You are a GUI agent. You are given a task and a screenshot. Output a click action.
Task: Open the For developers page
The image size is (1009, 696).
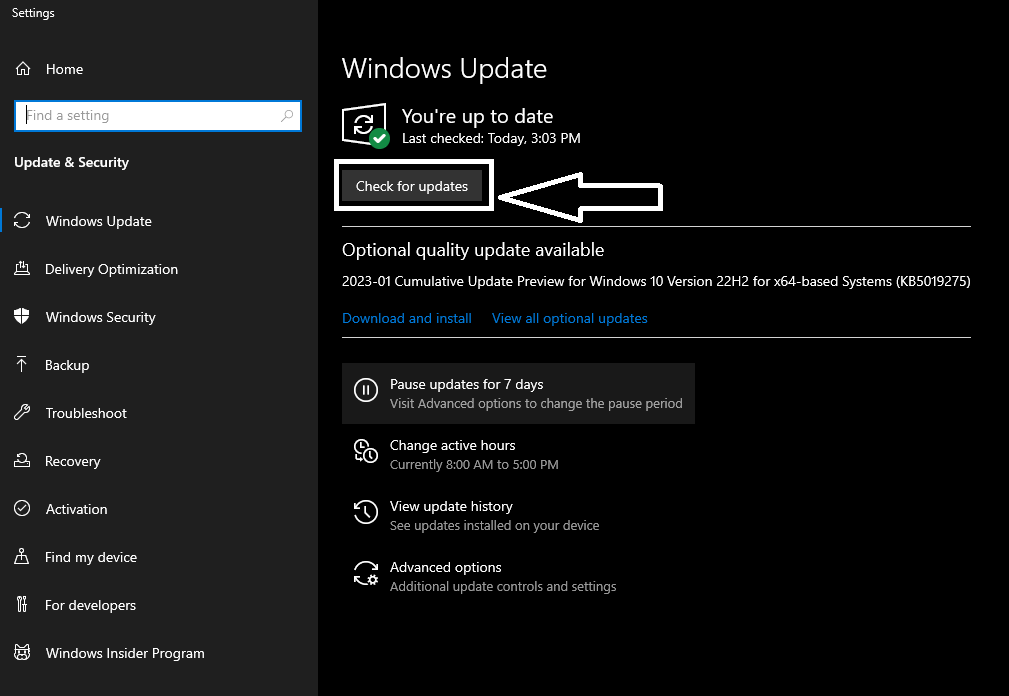coord(90,605)
